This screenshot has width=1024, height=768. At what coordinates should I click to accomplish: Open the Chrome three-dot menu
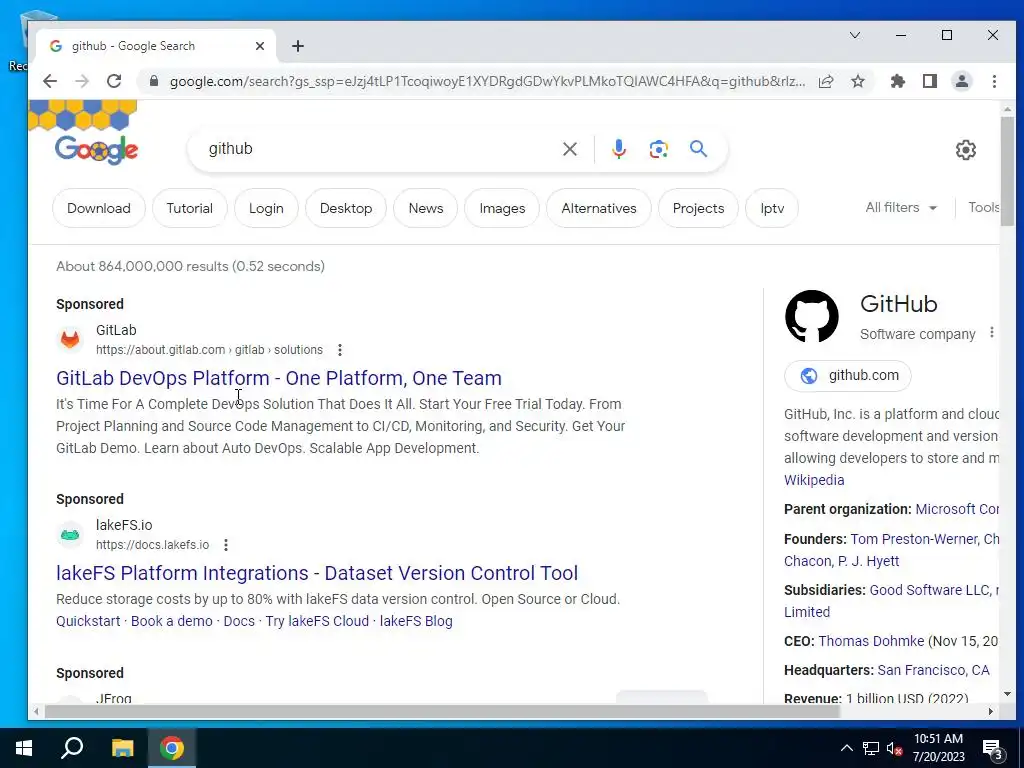coord(994,81)
